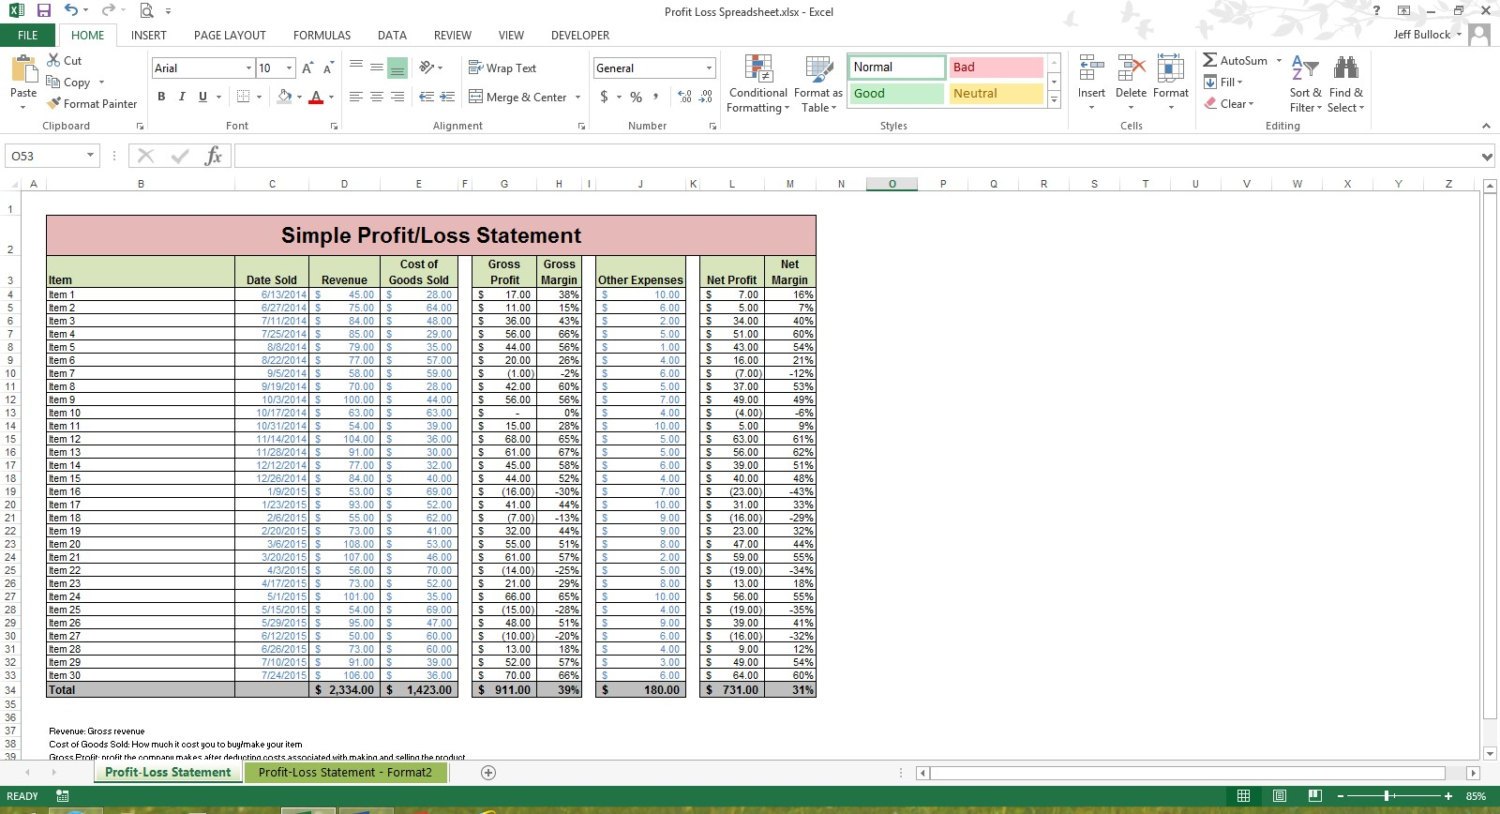The image size is (1500, 814).
Task: Apply the Good cell style
Action: 896,94
